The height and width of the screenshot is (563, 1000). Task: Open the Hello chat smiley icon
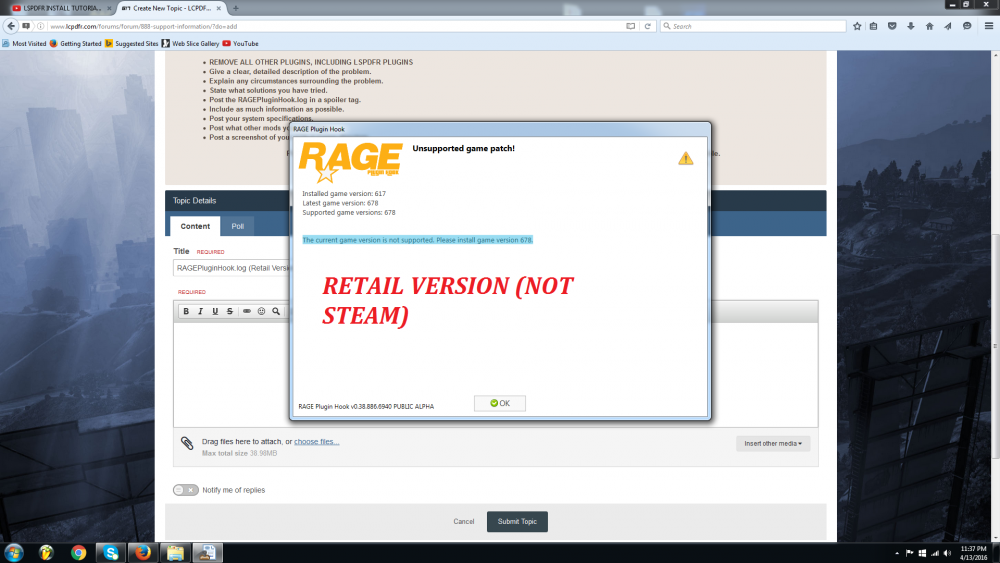point(967,26)
